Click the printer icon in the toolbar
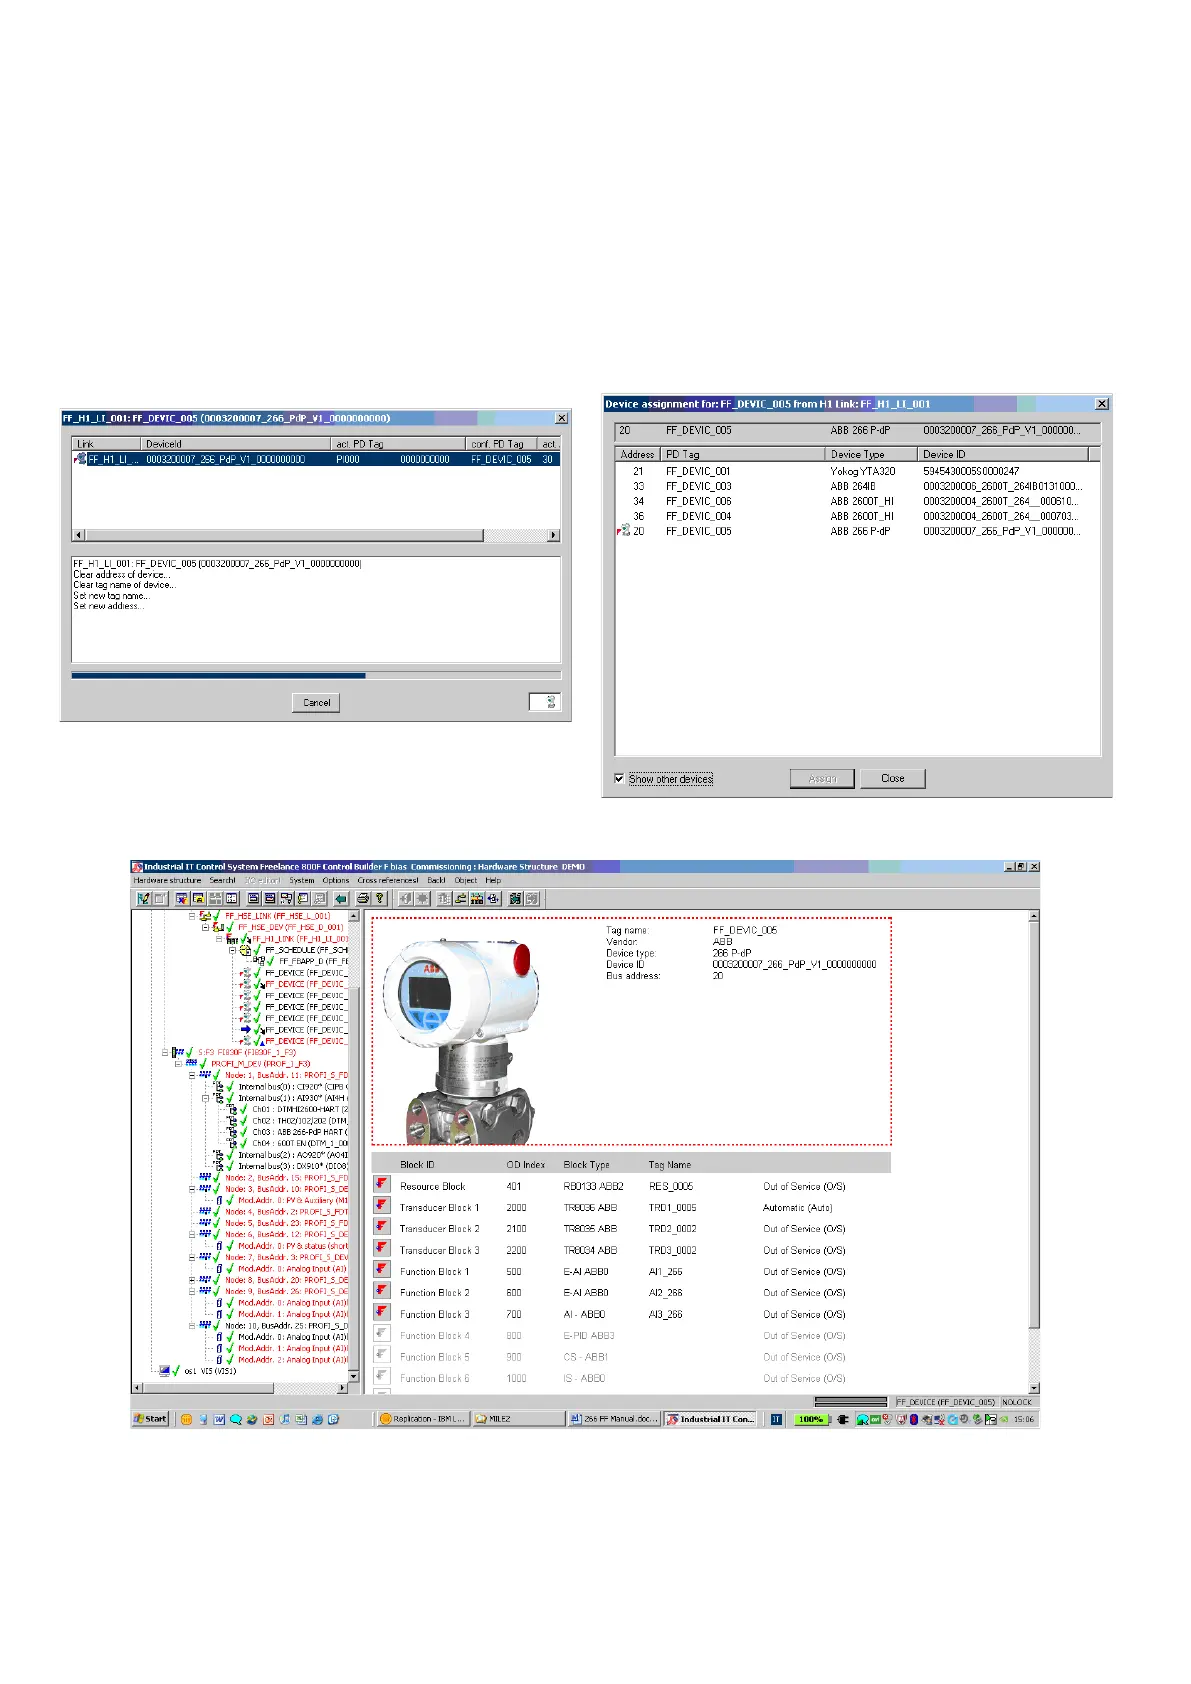 tap(363, 899)
